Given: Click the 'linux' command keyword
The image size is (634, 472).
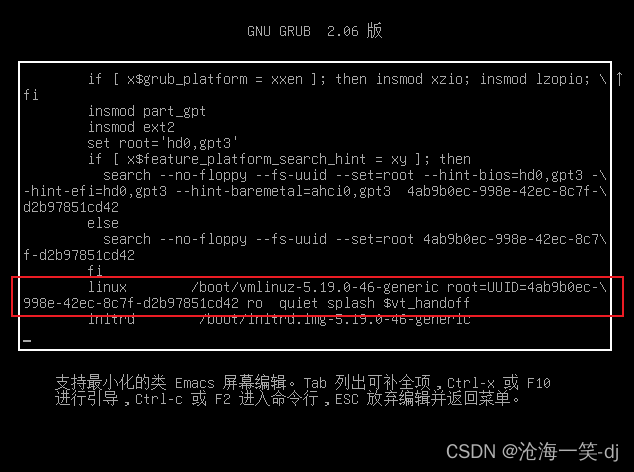Looking at the screenshot, I should [x=107, y=287].
